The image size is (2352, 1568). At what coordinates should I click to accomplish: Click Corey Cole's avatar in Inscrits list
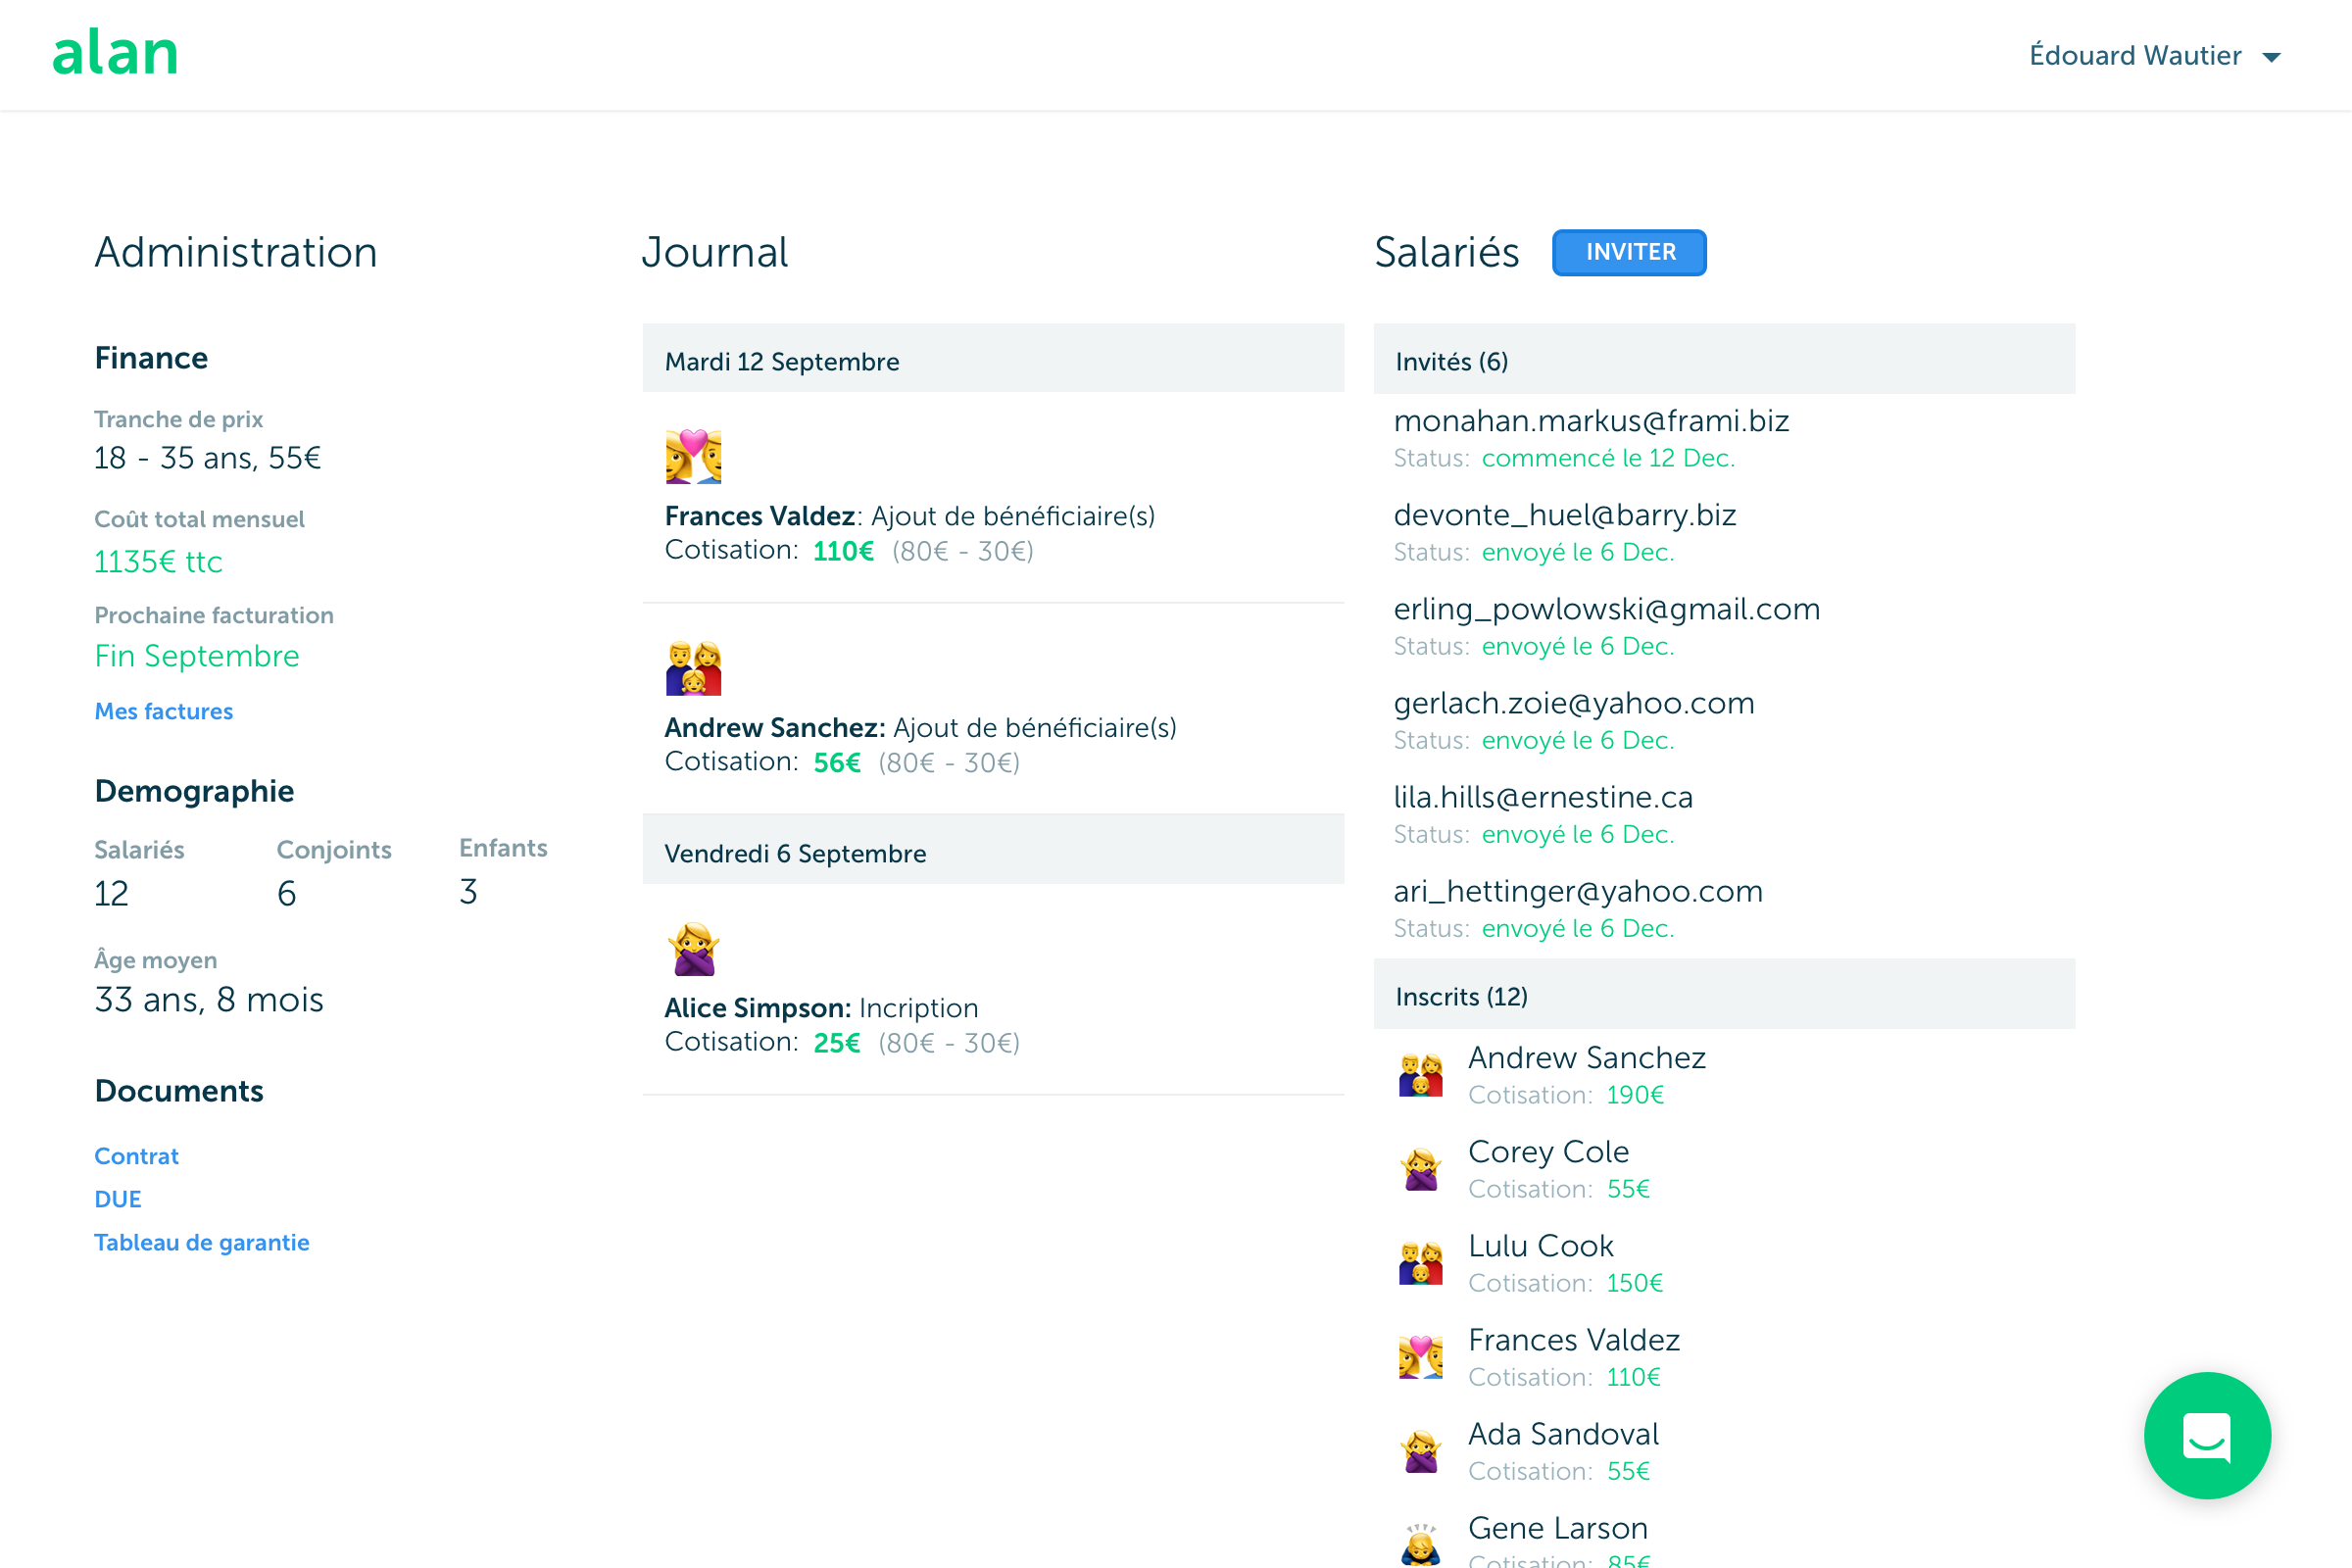1420,1169
